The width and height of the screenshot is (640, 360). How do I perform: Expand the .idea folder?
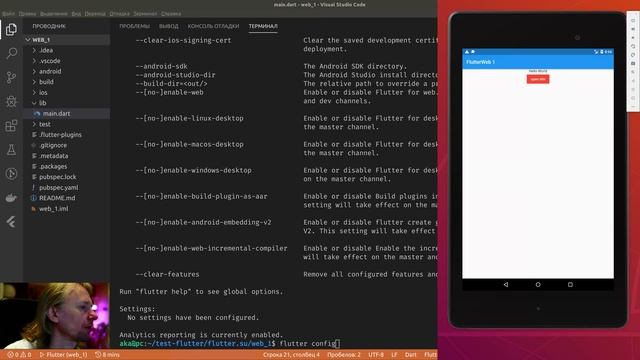tap(67, 50)
